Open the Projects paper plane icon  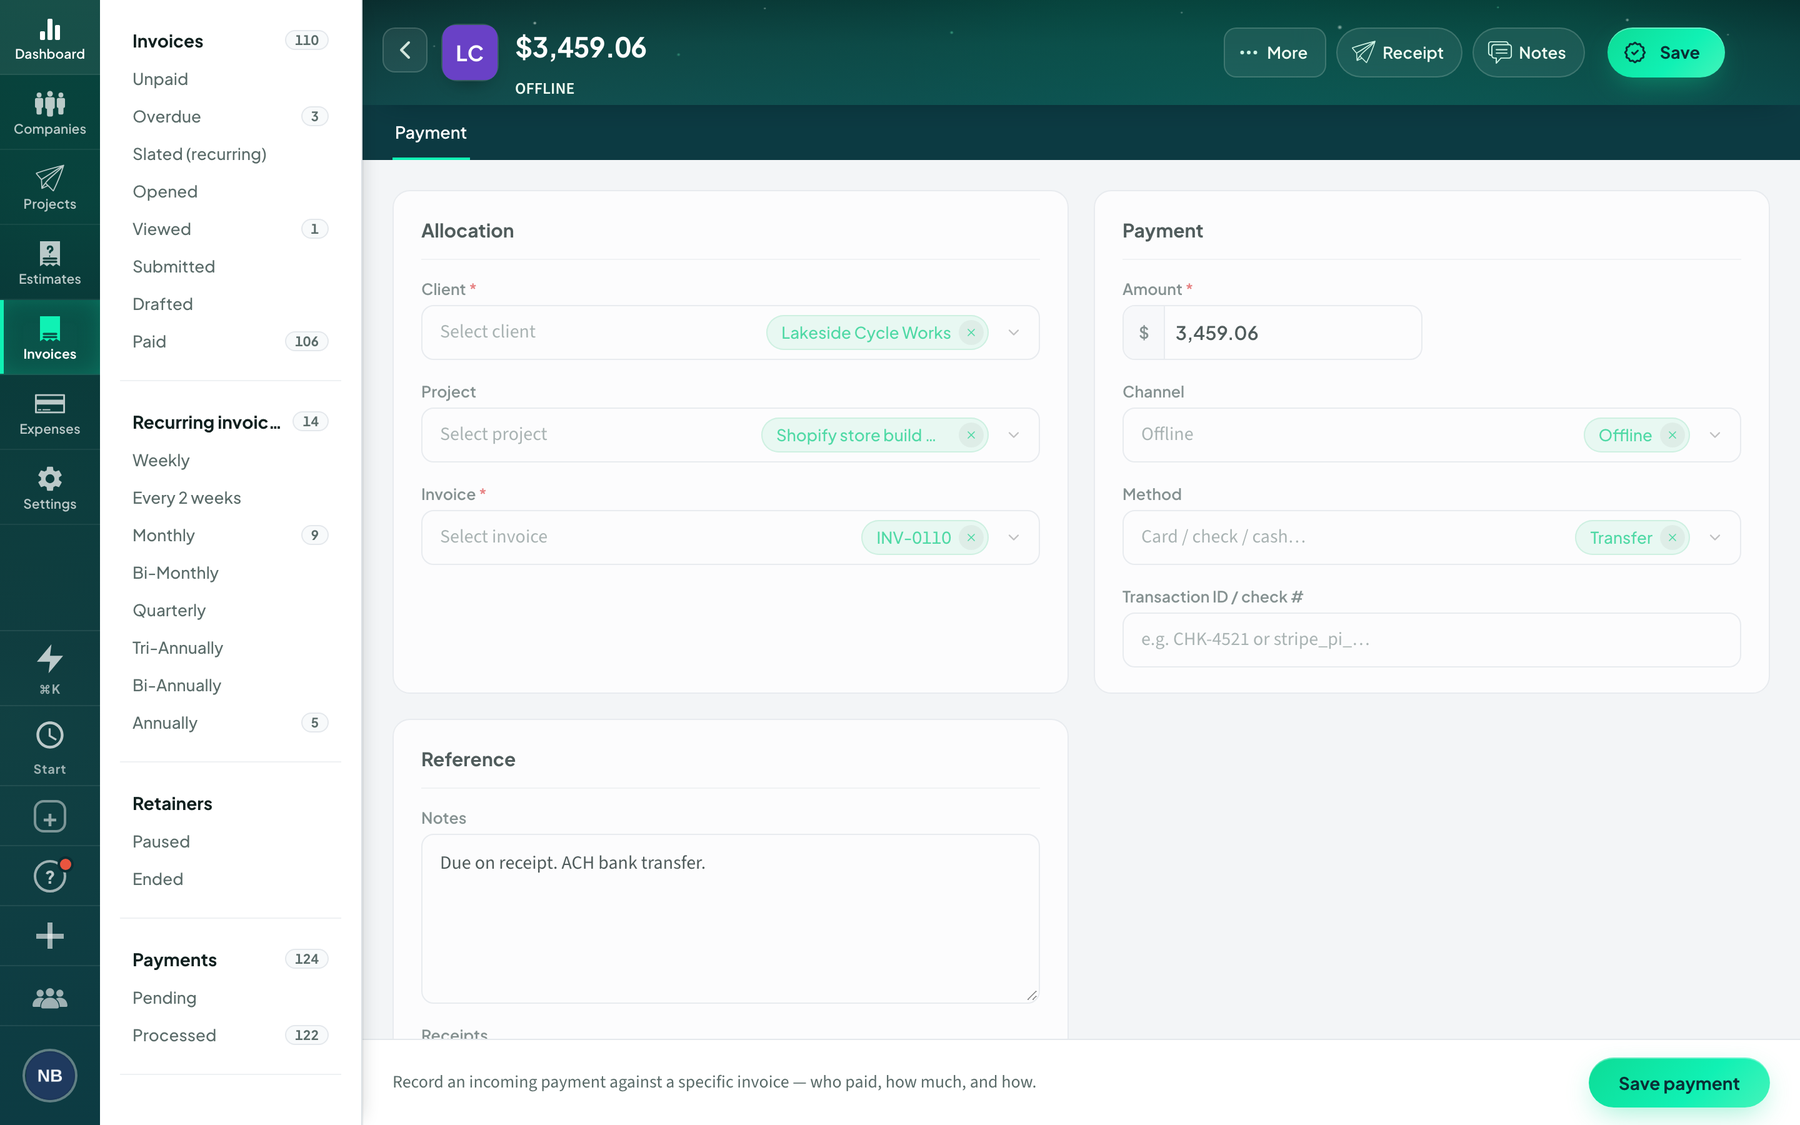pos(49,188)
